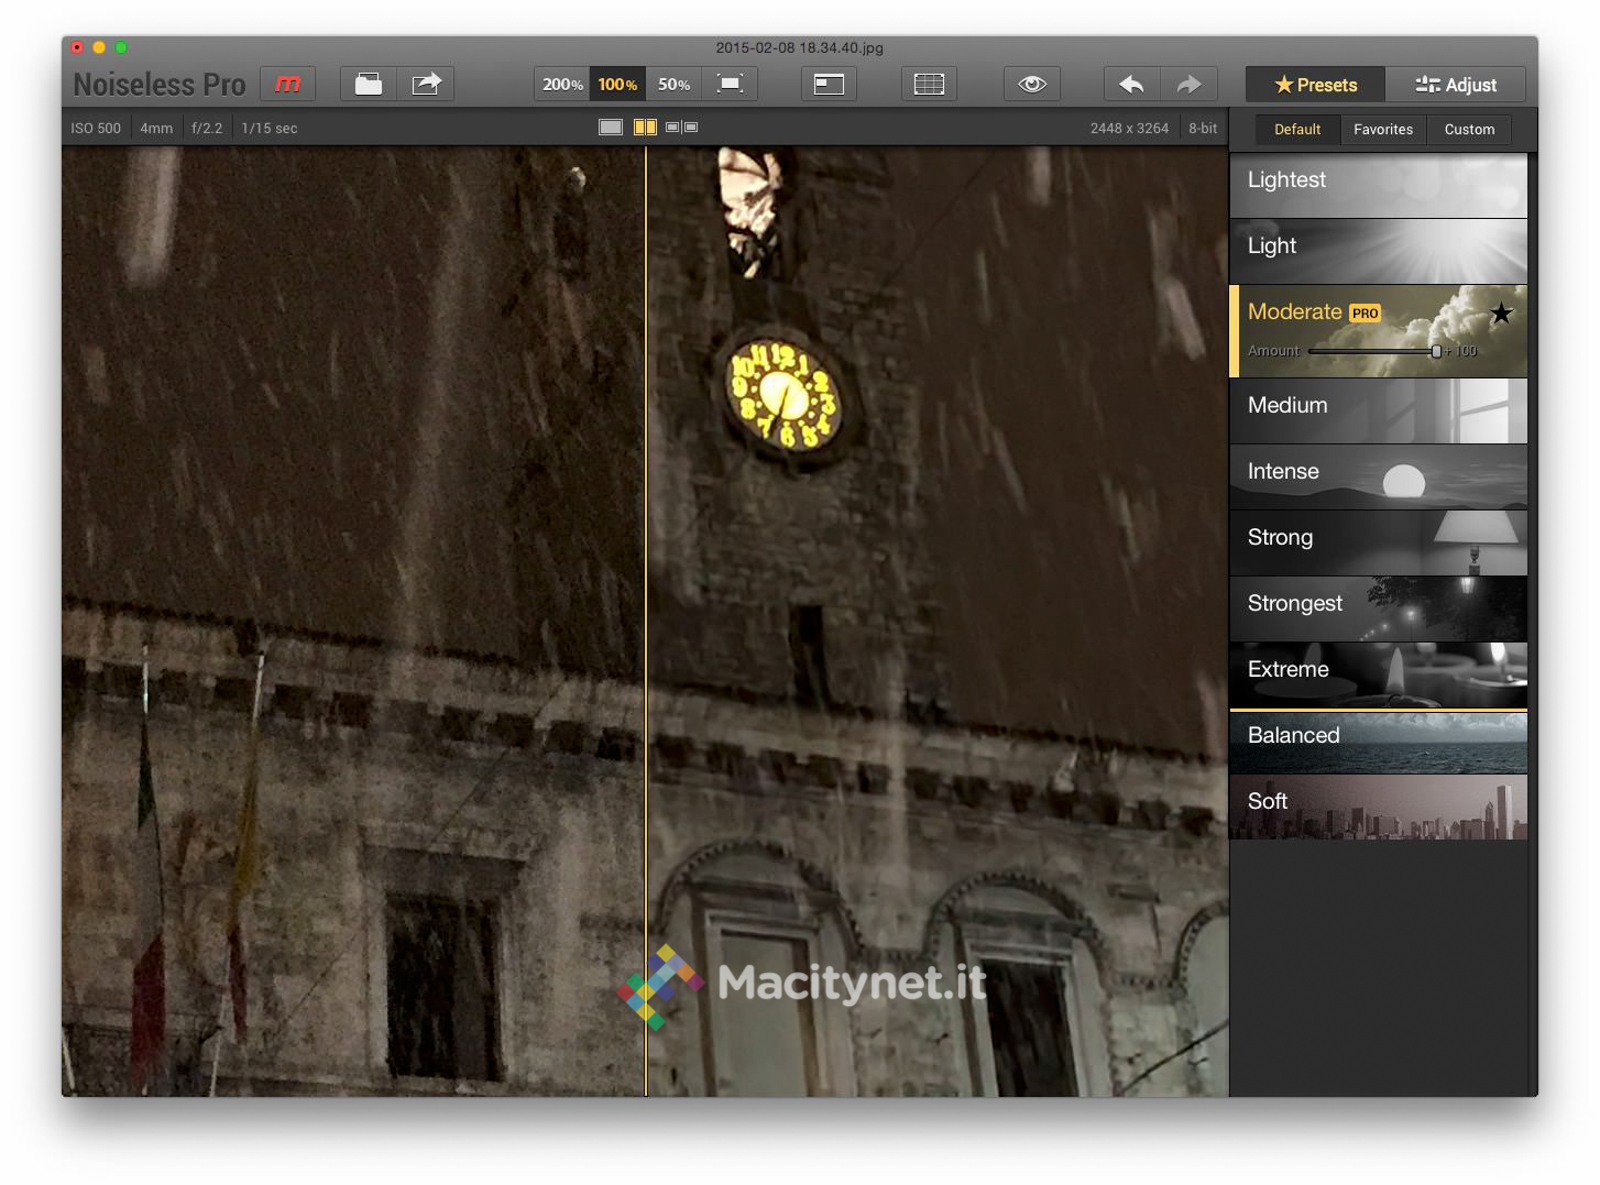1600x1185 pixels.
Task: Click the red Macphun logo button
Action: pyautogui.click(x=288, y=84)
